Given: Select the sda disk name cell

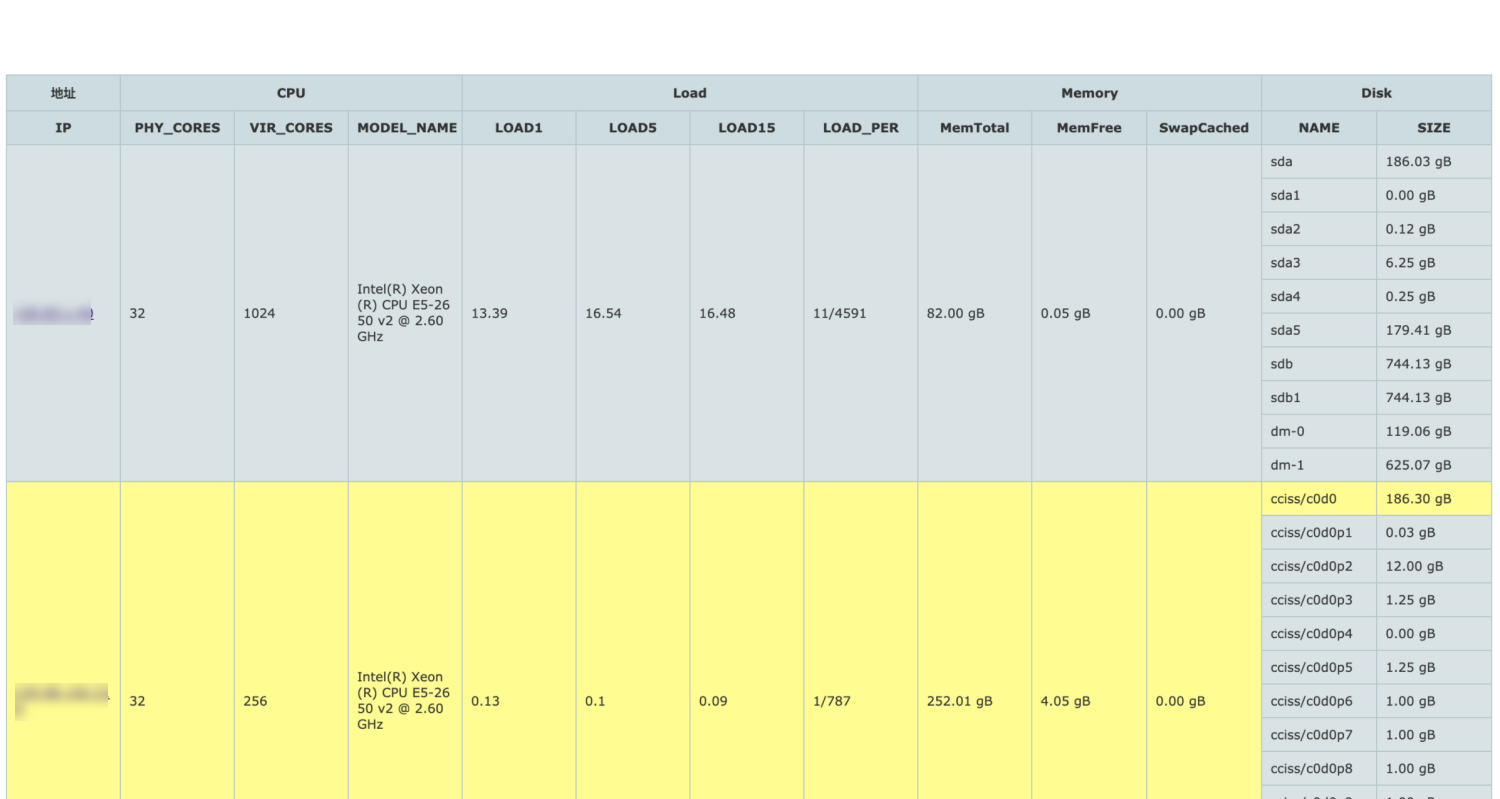Looking at the screenshot, I should 1319,162.
